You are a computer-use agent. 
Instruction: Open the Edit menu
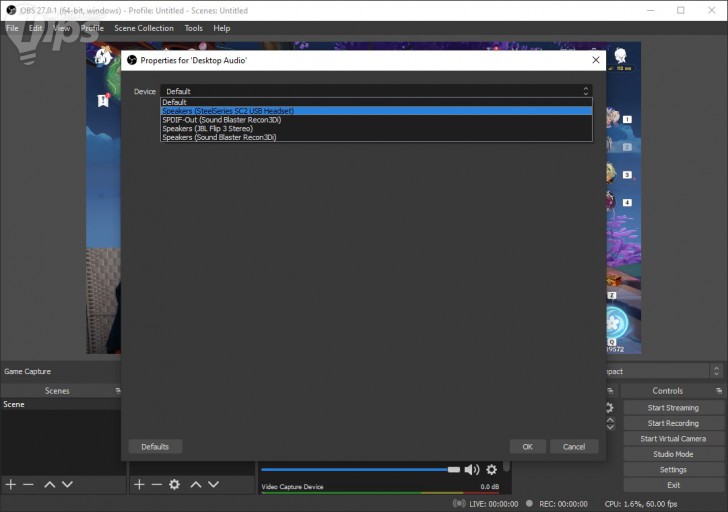tap(35, 28)
